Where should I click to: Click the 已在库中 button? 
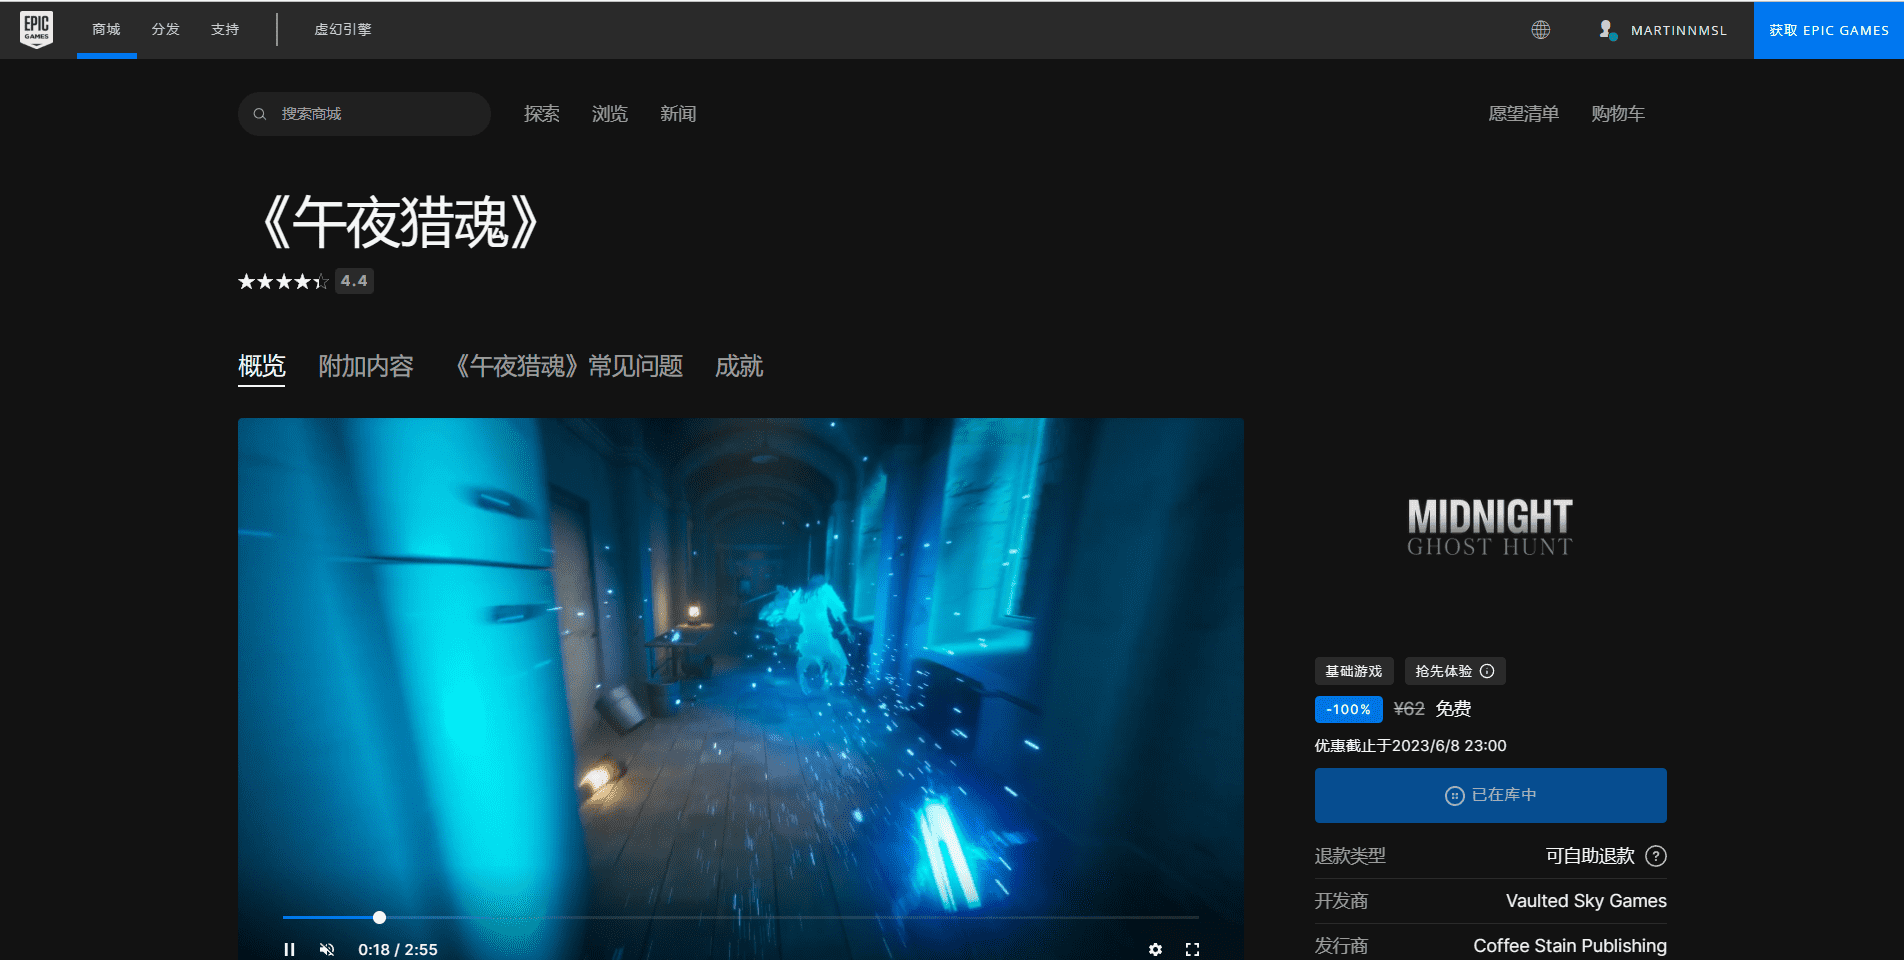[x=1491, y=795]
